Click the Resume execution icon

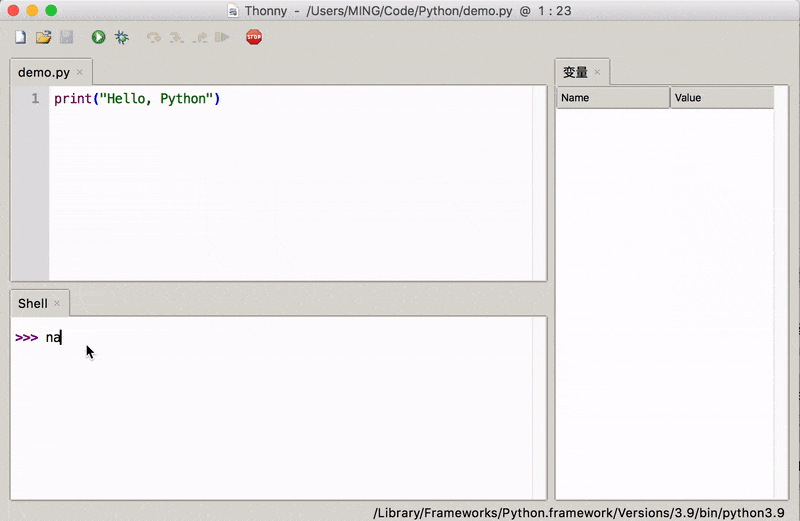(222, 37)
